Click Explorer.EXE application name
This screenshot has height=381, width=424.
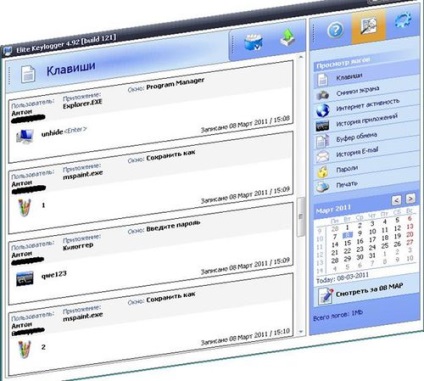point(82,104)
